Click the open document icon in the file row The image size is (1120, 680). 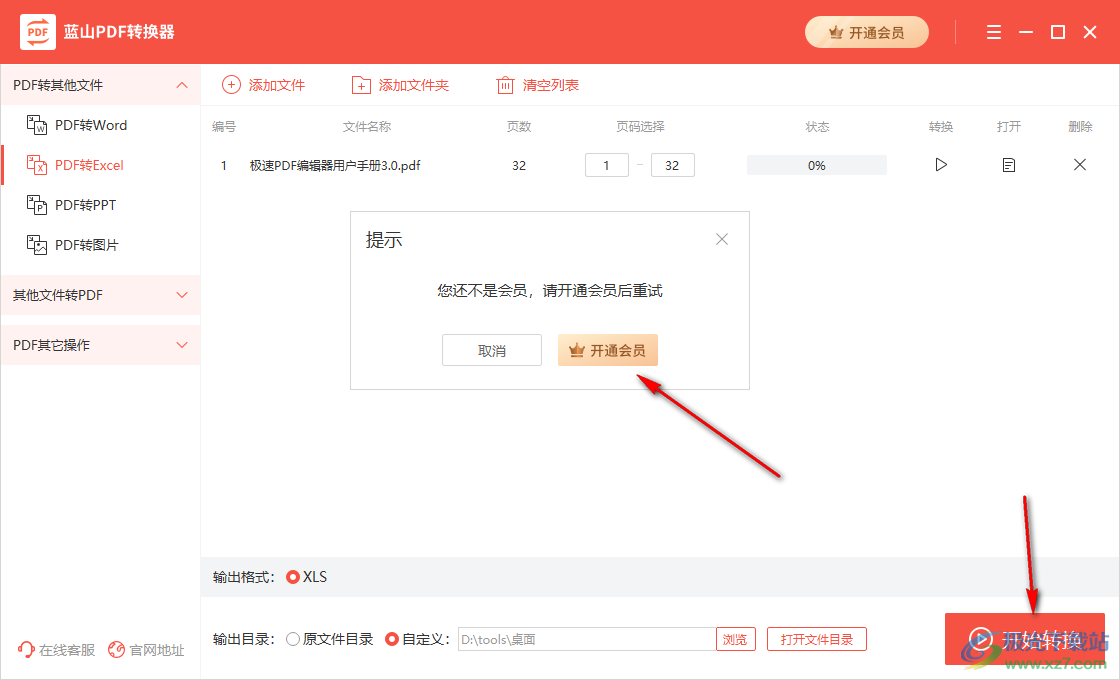(x=1009, y=165)
